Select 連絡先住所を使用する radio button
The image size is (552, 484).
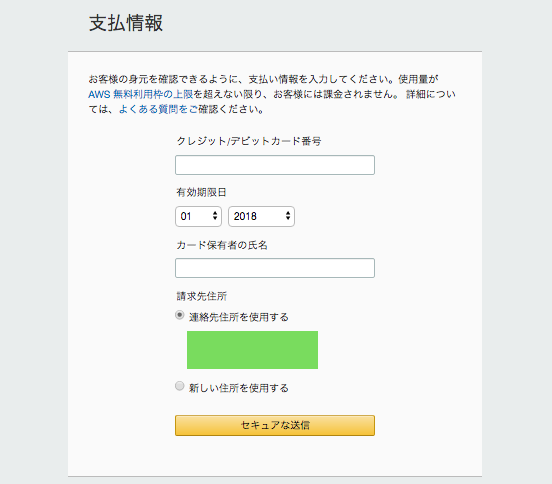click(180, 315)
